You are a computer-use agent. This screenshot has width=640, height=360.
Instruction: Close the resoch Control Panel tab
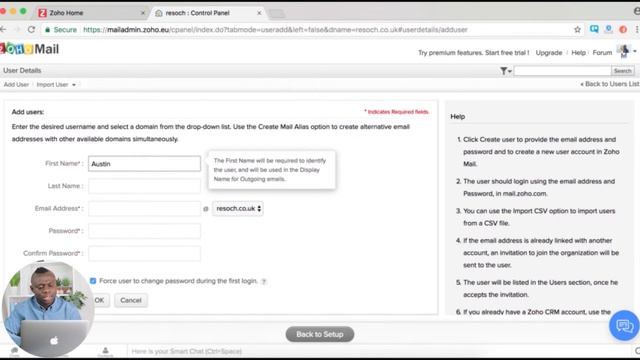point(259,13)
